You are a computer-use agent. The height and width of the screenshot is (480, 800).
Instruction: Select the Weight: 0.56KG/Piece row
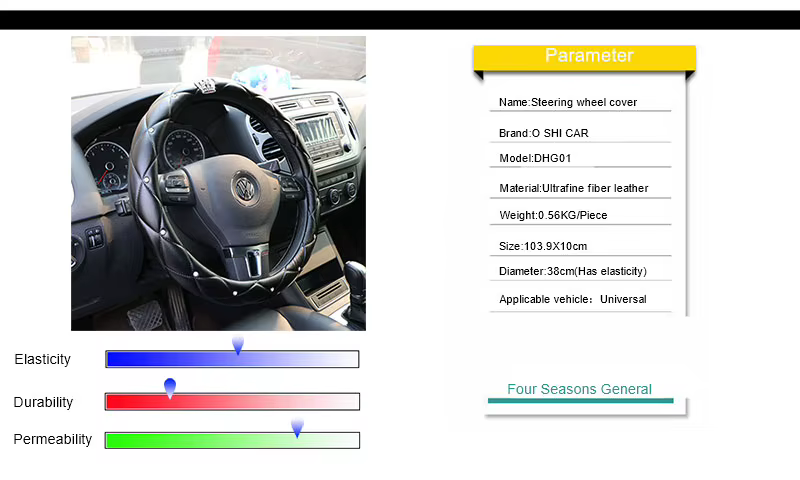click(581, 215)
